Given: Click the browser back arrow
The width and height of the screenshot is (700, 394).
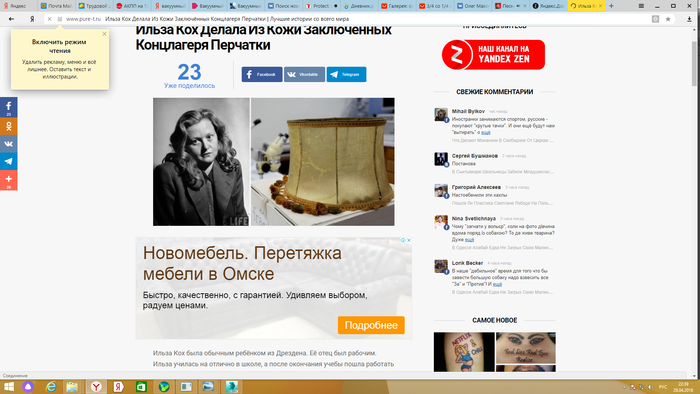Looking at the screenshot, I should coord(11,19).
